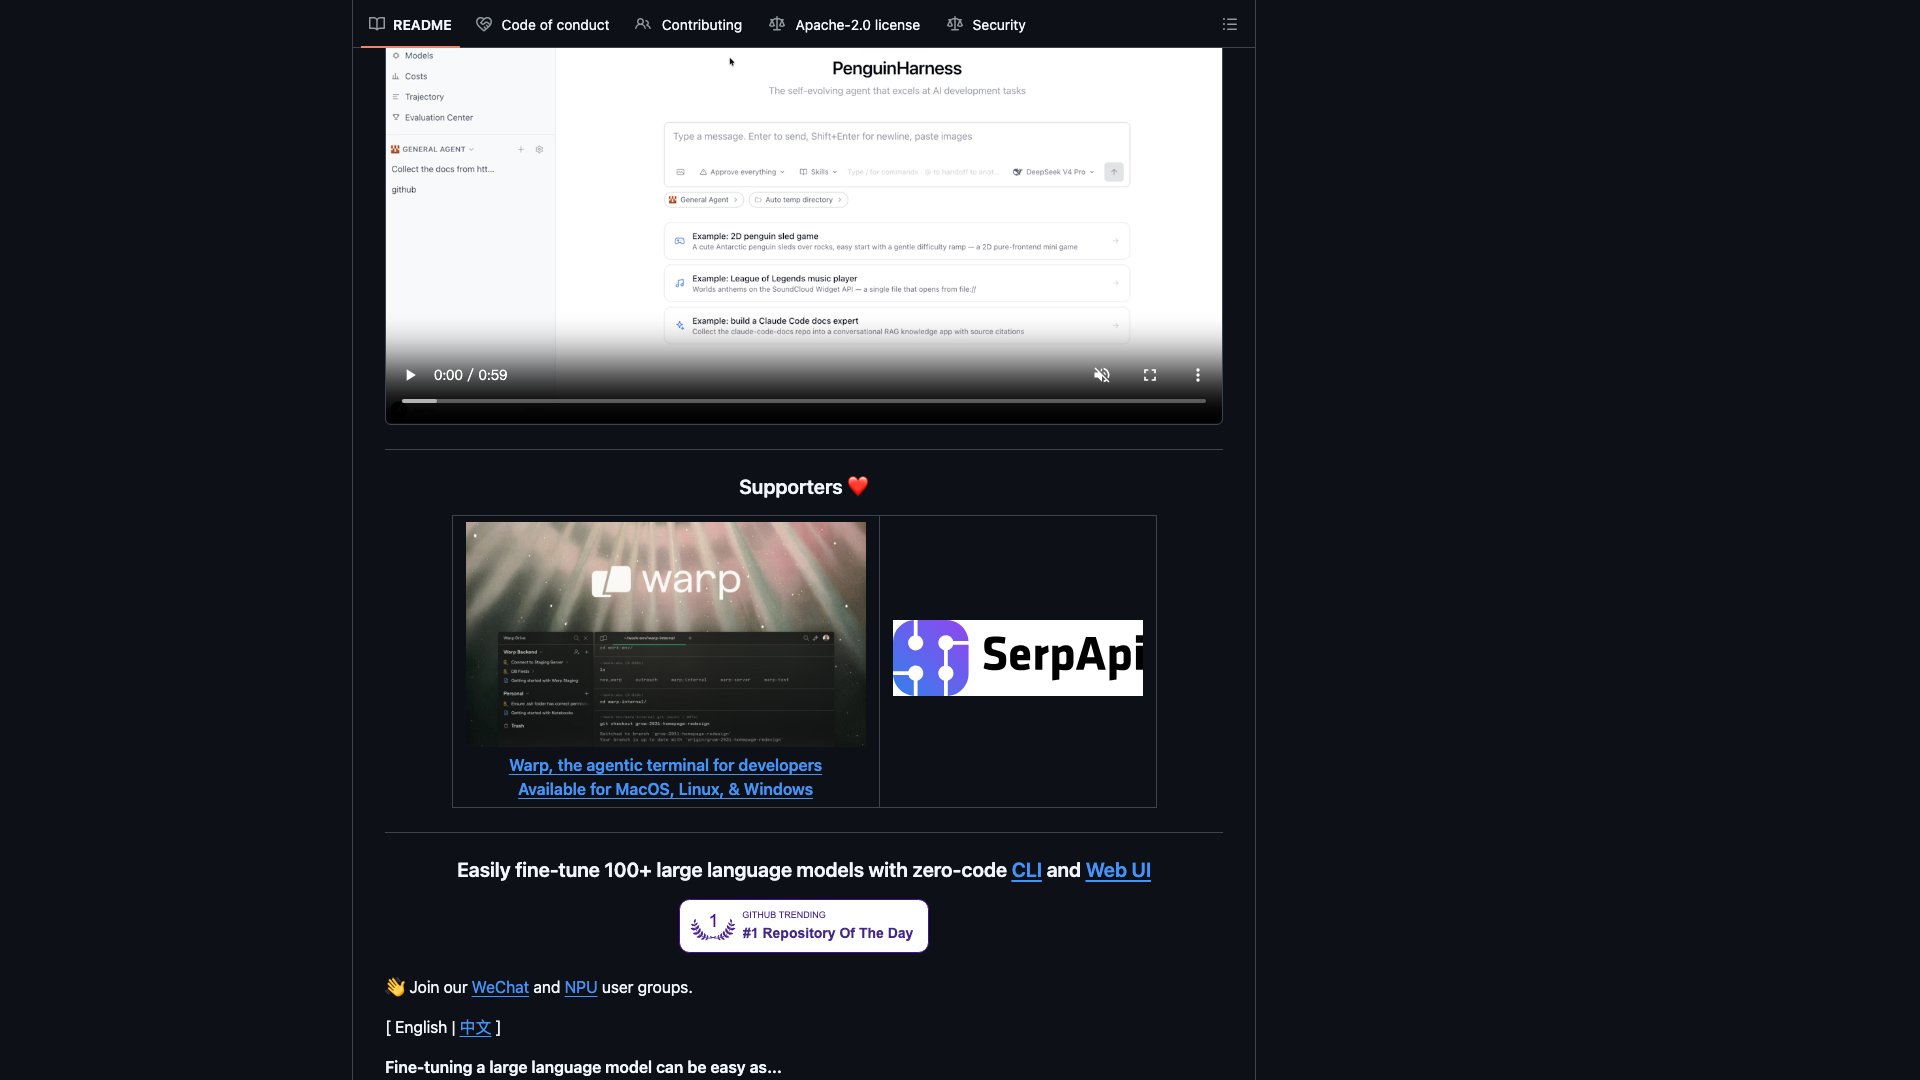Screen dimensions: 1920x1080
Task: Follow the CLI link
Action: point(1026,870)
